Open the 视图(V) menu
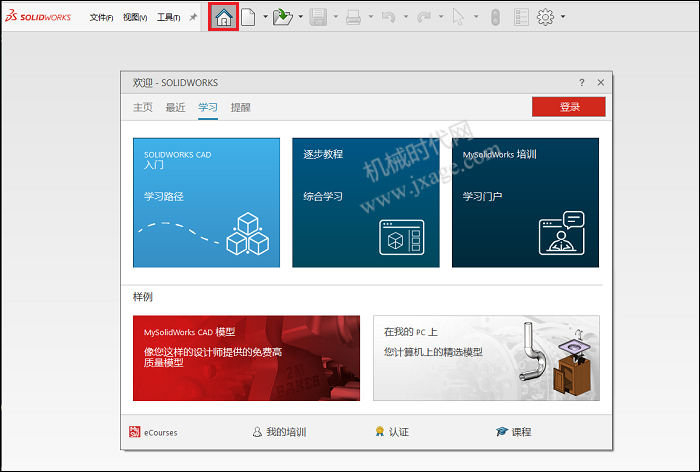 [x=135, y=17]
